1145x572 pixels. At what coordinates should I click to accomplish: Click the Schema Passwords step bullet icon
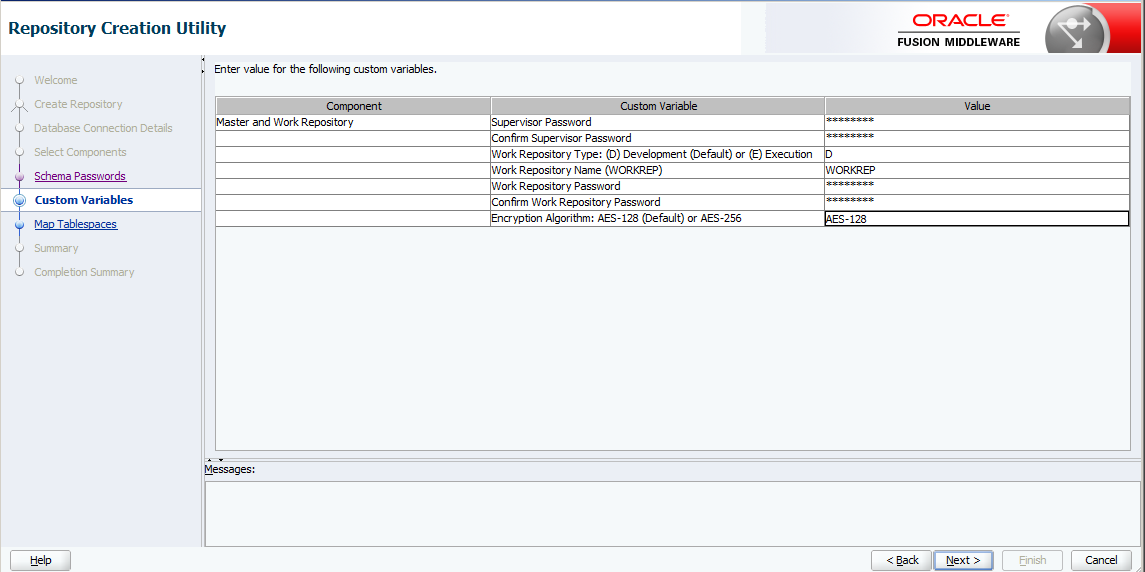[x=19, y=177]
